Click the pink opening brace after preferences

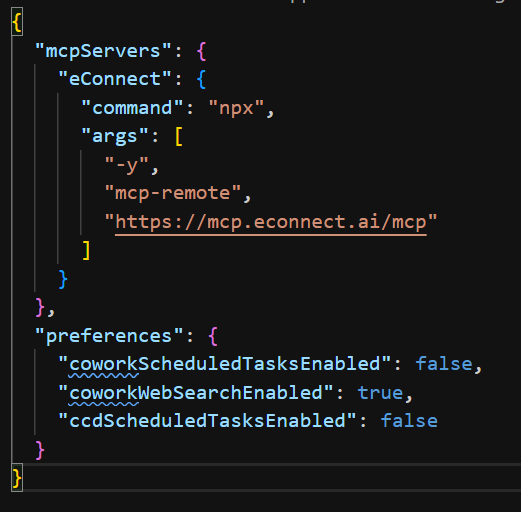(213, 336)
